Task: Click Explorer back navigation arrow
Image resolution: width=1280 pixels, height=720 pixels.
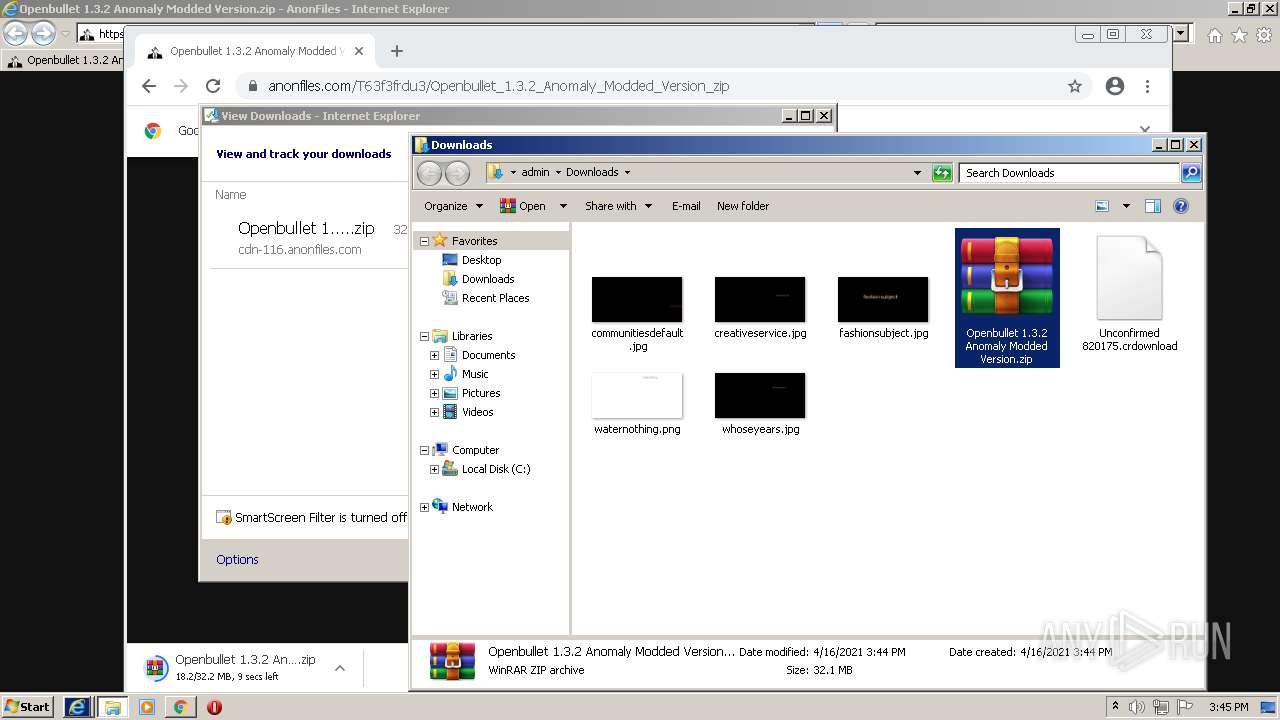Action: 429,173
